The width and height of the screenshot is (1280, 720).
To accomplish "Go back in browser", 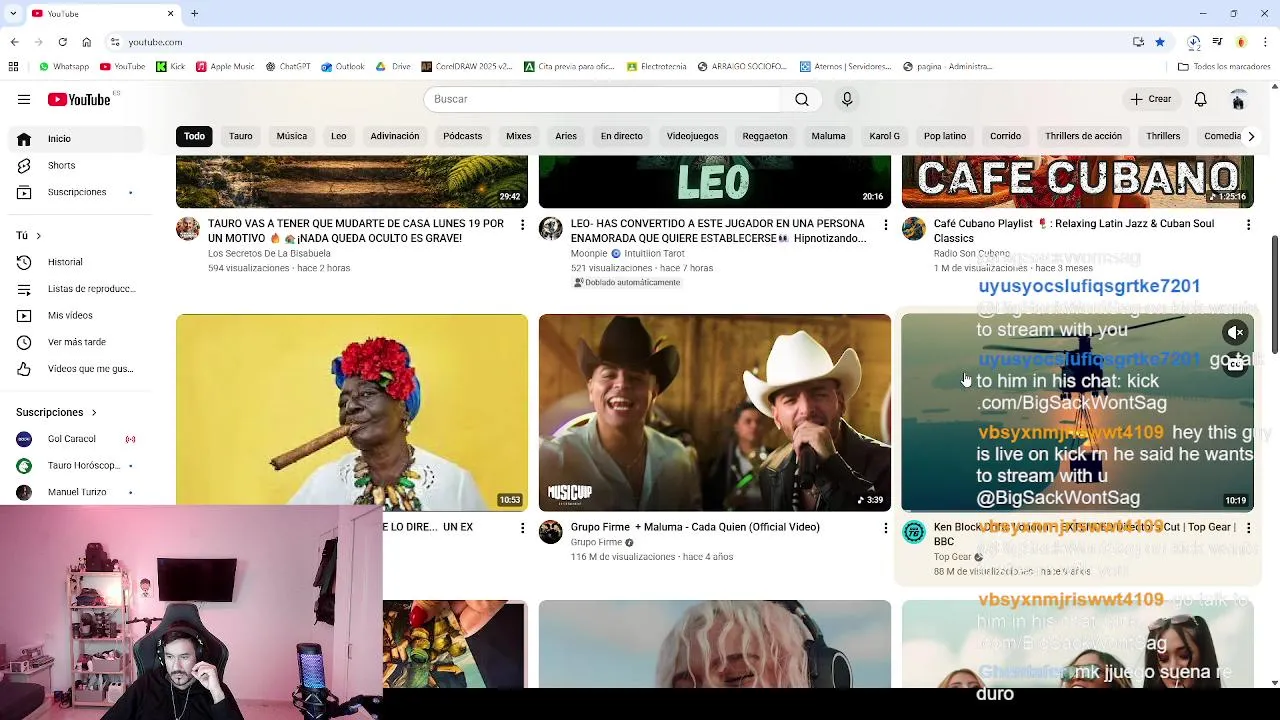I will (x=14, y=42).
